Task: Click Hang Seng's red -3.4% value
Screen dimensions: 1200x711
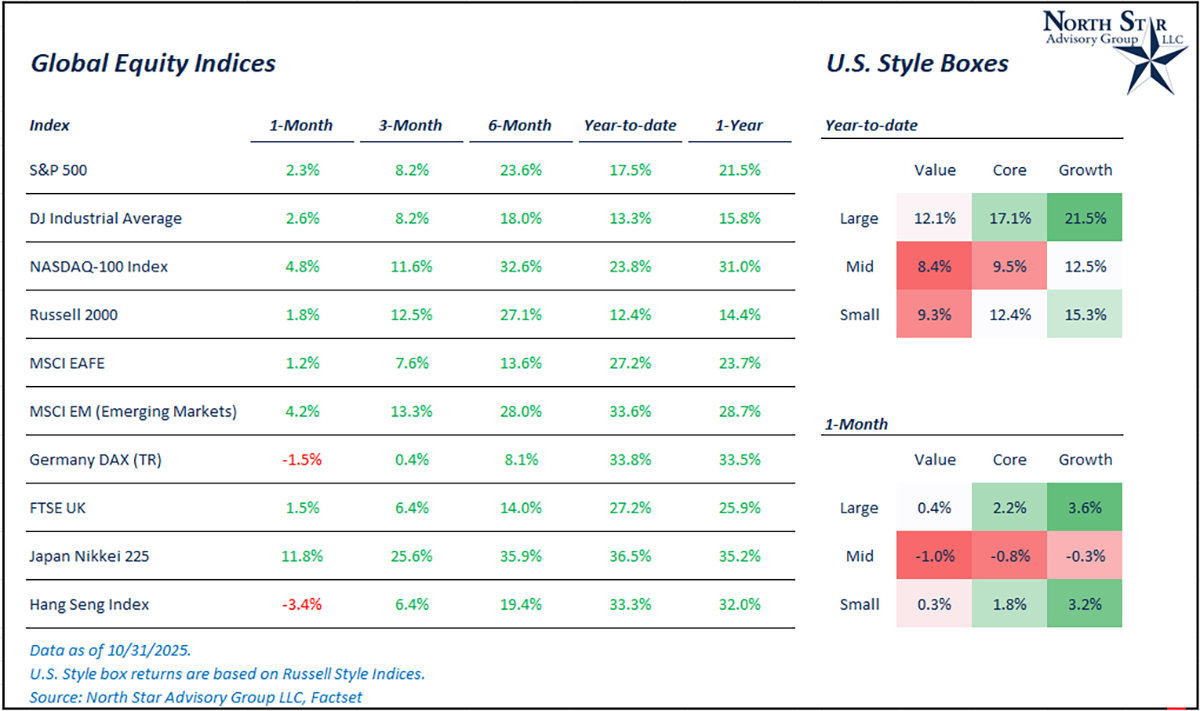Action: 301,604
